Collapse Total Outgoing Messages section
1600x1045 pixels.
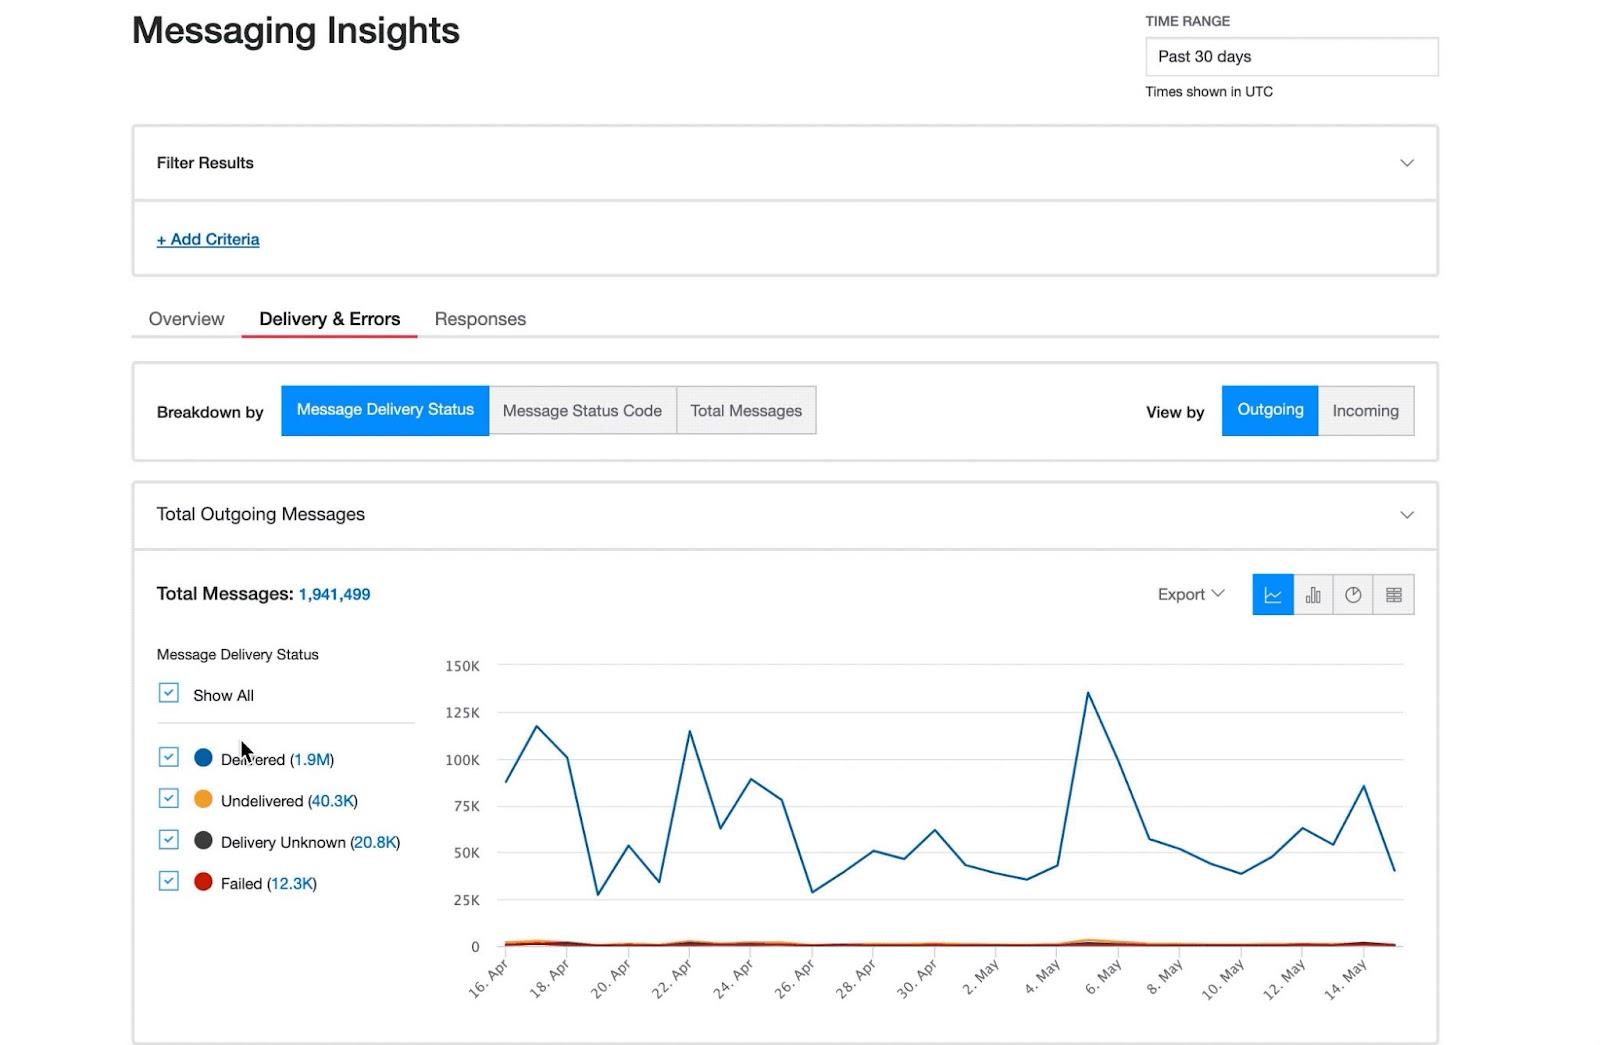(x=1406, y=515)
